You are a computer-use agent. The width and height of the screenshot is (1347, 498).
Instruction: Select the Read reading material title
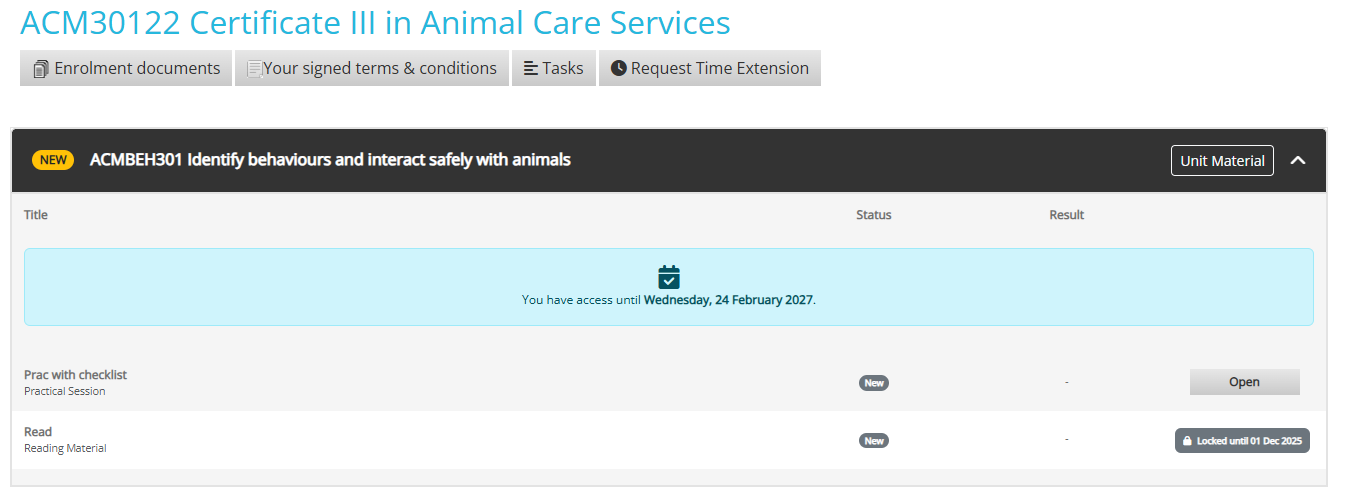click(x=38, y=432)
